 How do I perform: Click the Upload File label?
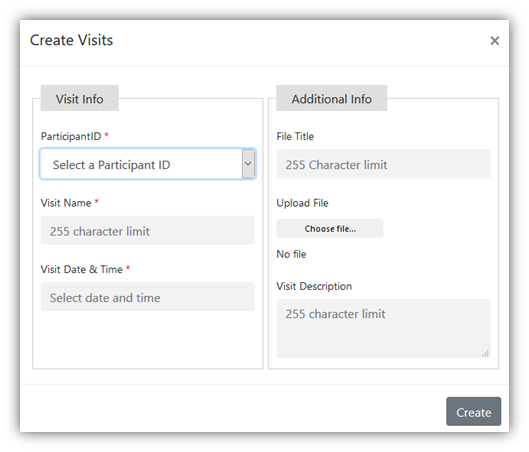tap(302, 203)
